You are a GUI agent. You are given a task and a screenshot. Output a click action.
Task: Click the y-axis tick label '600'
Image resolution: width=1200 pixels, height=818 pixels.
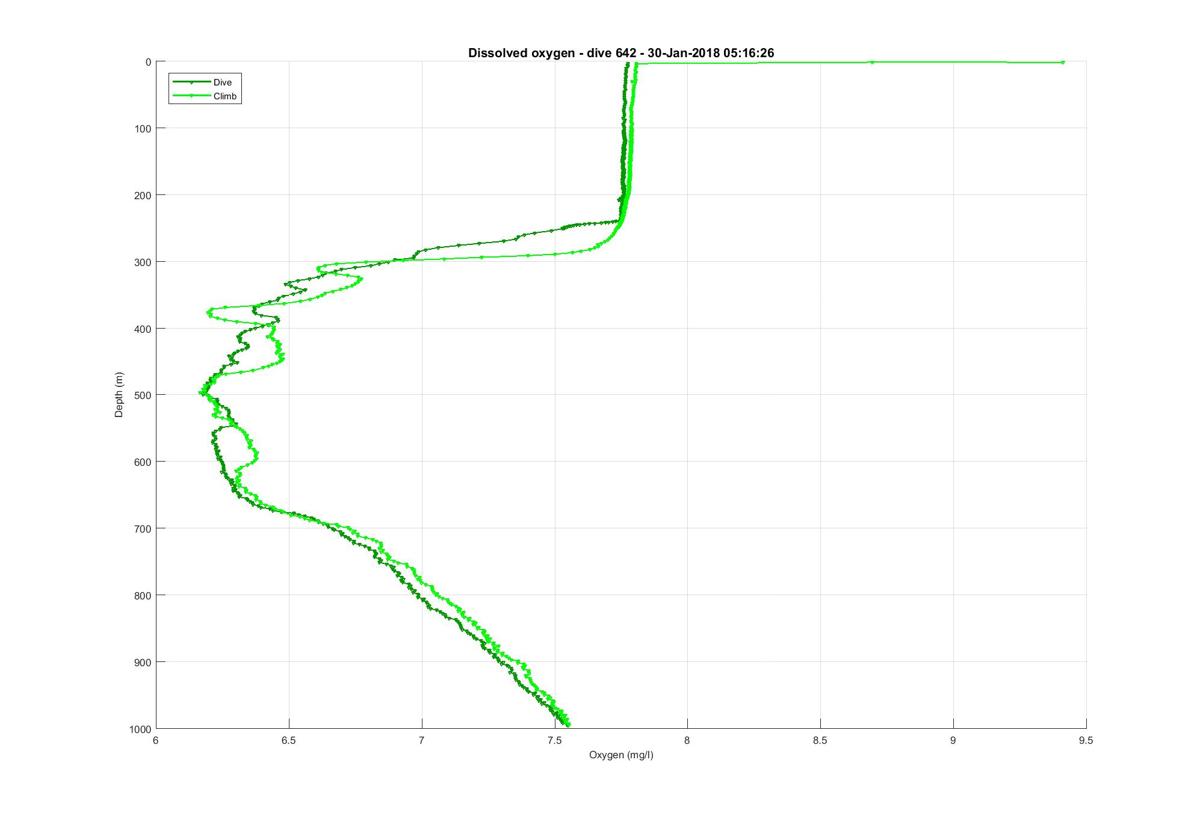(143, 462)
